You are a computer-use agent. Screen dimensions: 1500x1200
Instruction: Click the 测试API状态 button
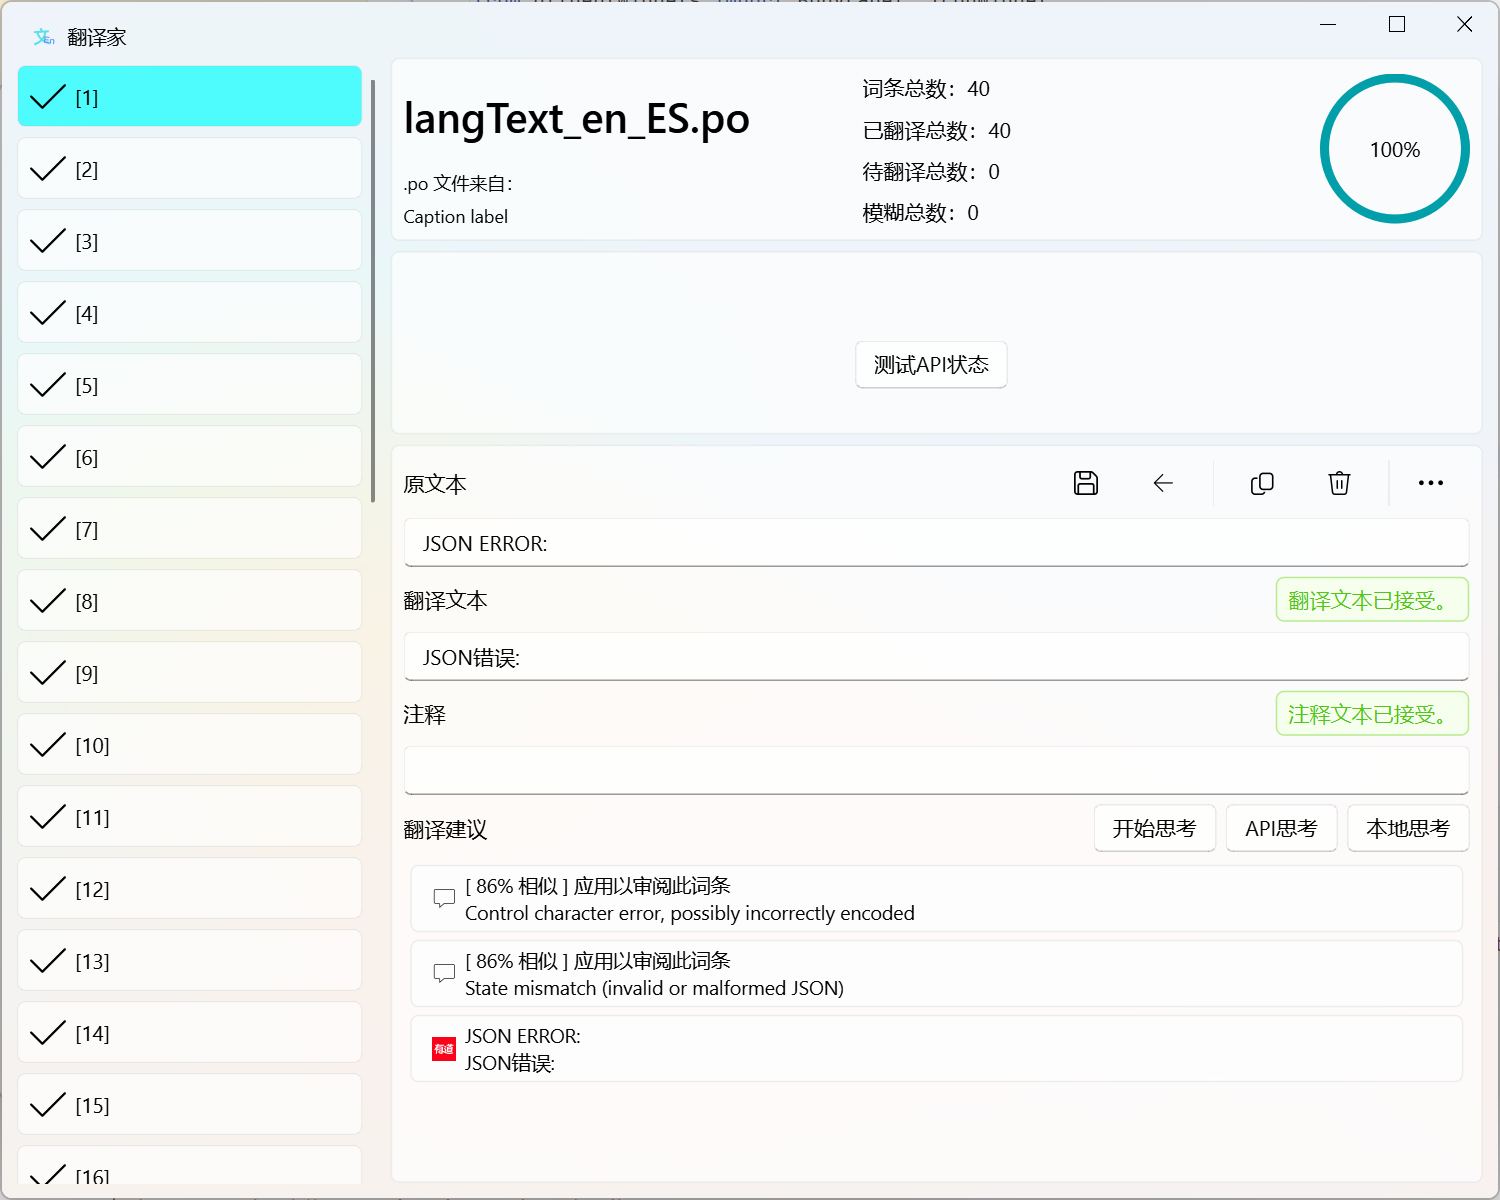pyautogui.click(x=931, y=365)
